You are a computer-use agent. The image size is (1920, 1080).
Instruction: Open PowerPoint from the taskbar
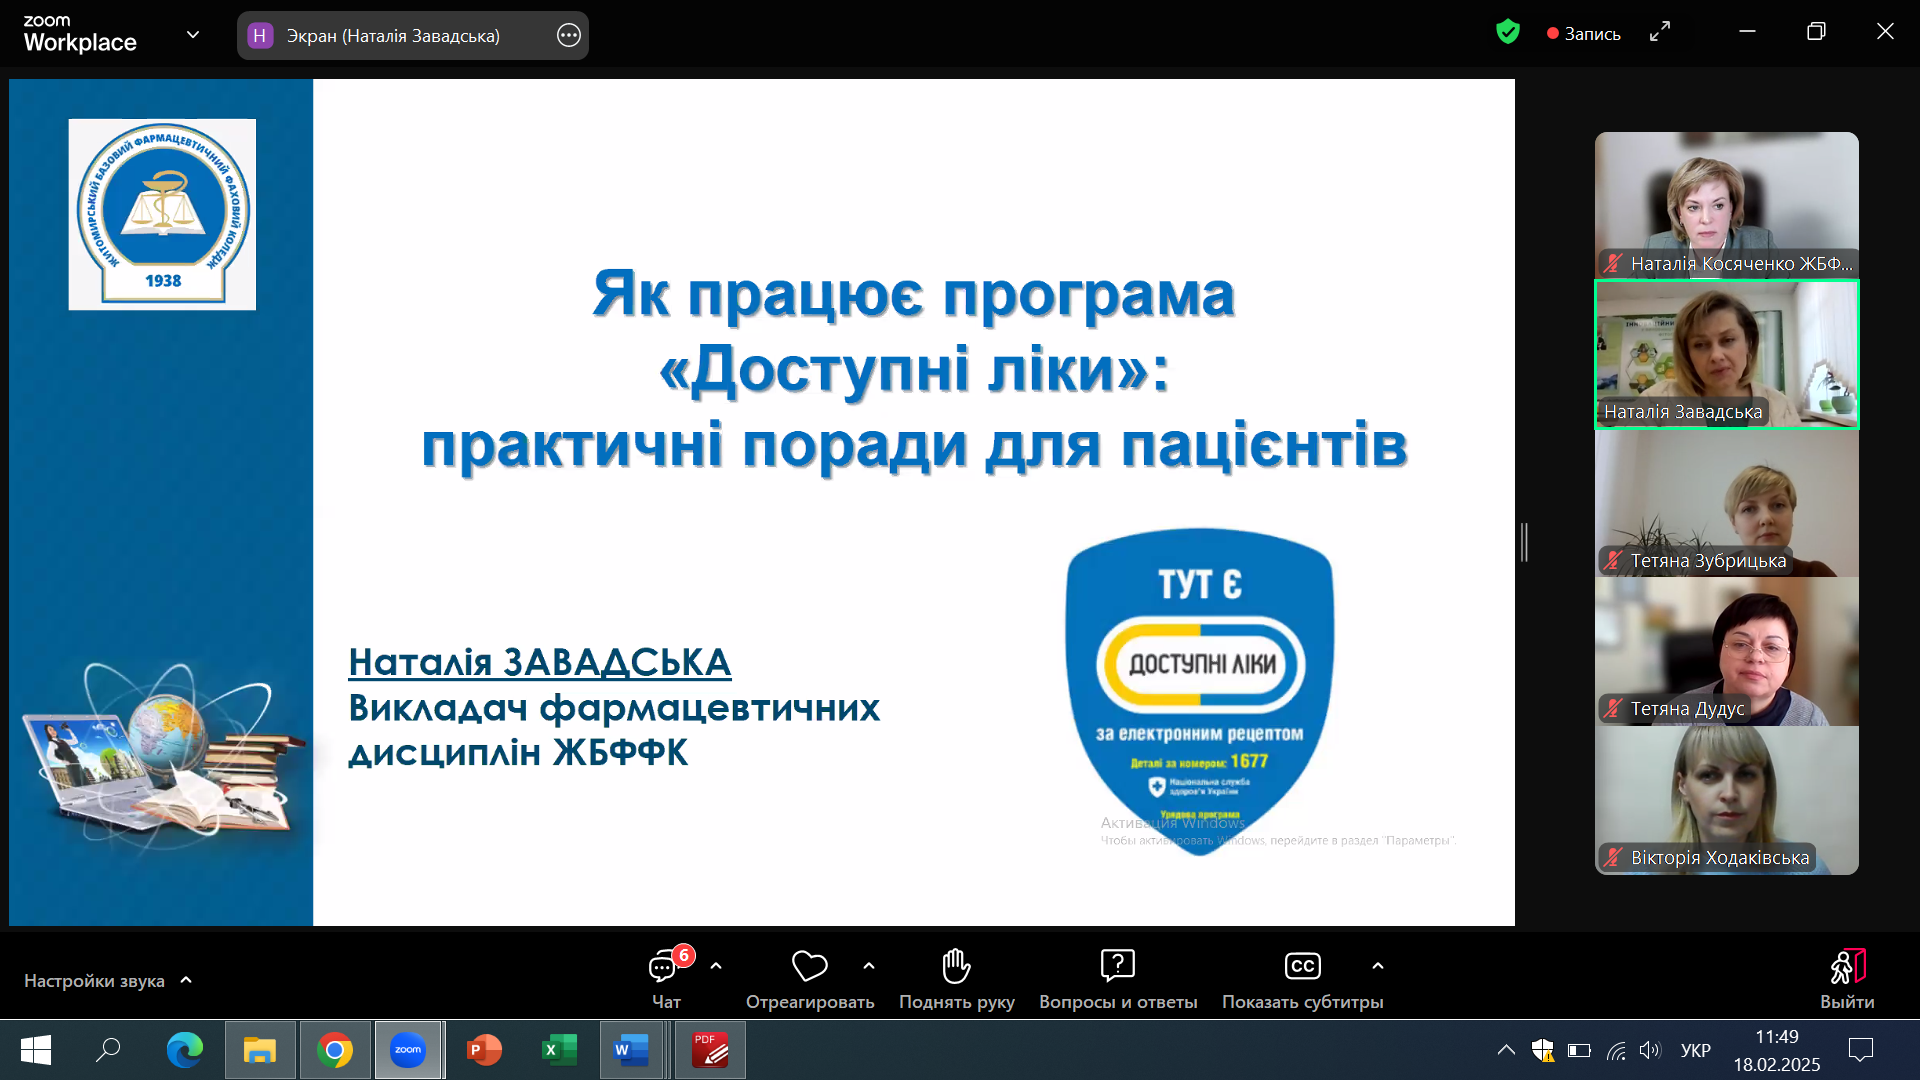[x=484, y=1050]
